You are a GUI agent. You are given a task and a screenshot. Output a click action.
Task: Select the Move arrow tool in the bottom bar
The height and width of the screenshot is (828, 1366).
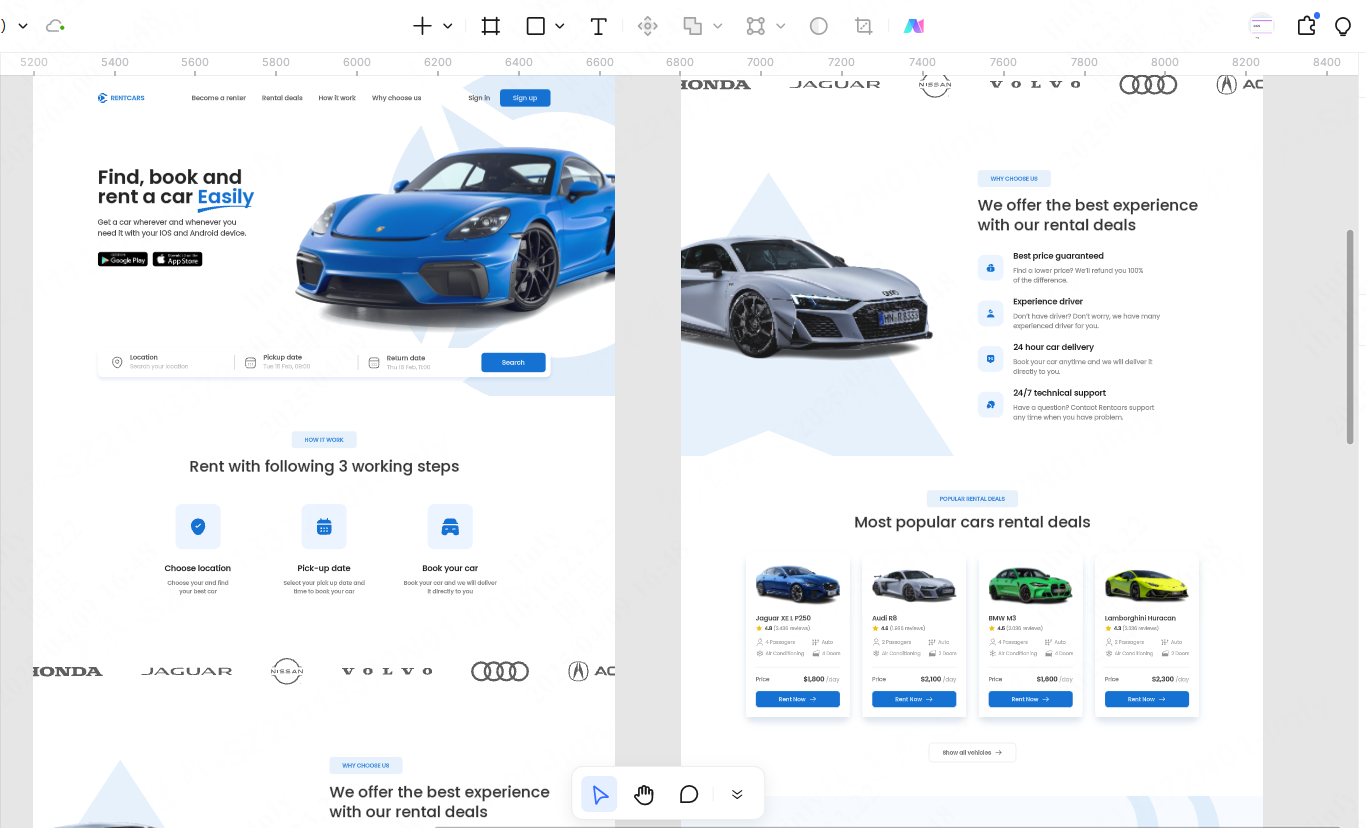pos(599,794)
